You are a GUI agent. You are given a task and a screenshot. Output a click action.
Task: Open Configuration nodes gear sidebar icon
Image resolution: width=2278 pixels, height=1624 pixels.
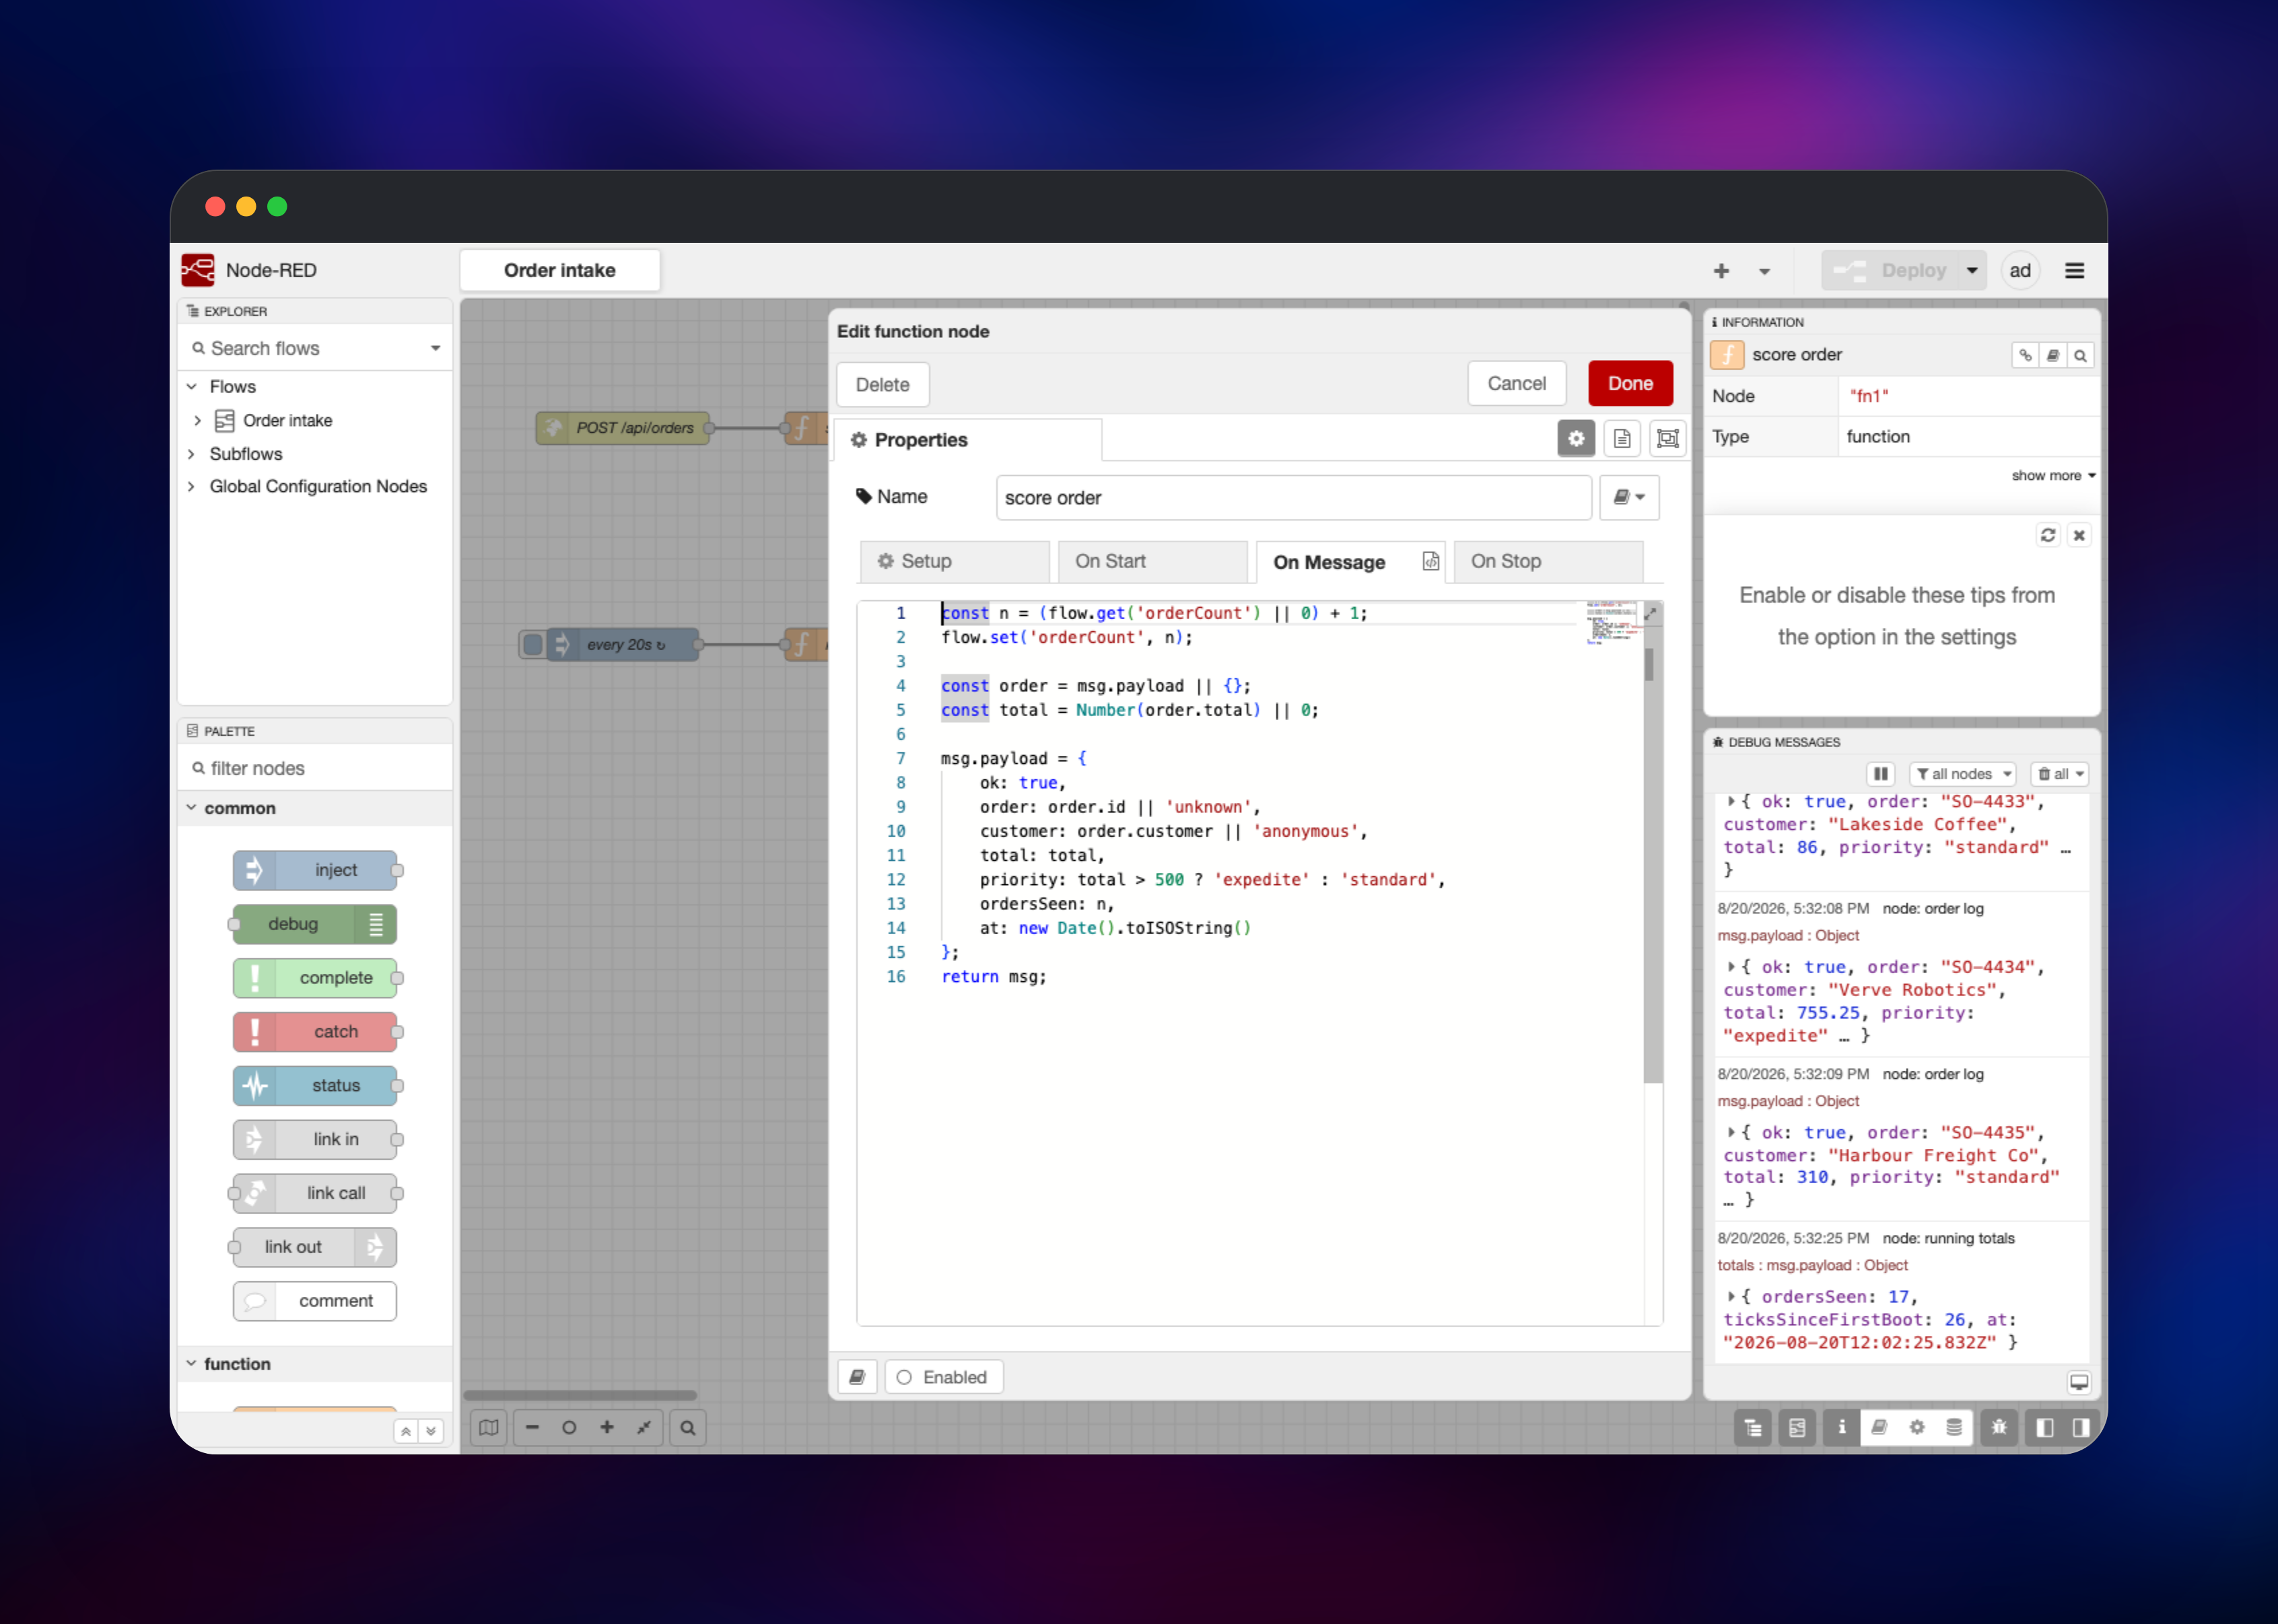point(1916,1427)
